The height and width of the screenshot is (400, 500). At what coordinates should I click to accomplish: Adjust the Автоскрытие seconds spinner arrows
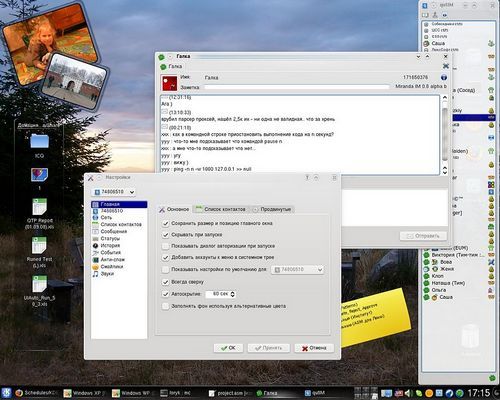coord(233,294)
